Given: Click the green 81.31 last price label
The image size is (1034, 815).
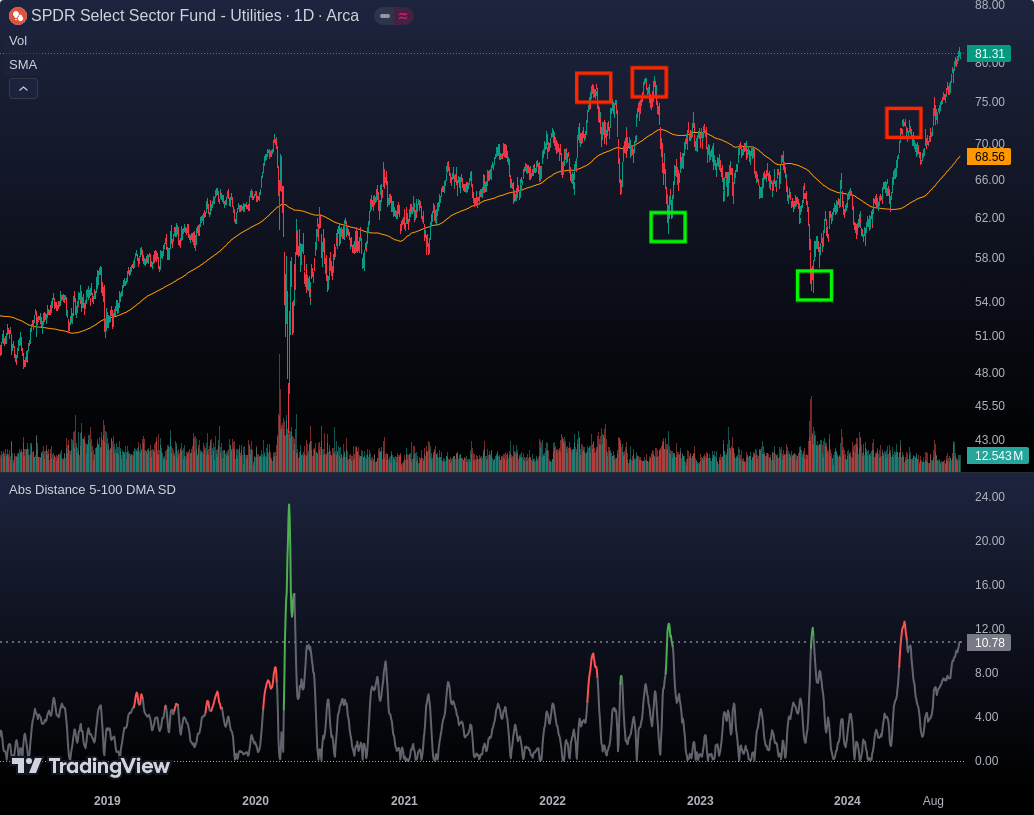Looking at the screenshot, I should [988, 53].
